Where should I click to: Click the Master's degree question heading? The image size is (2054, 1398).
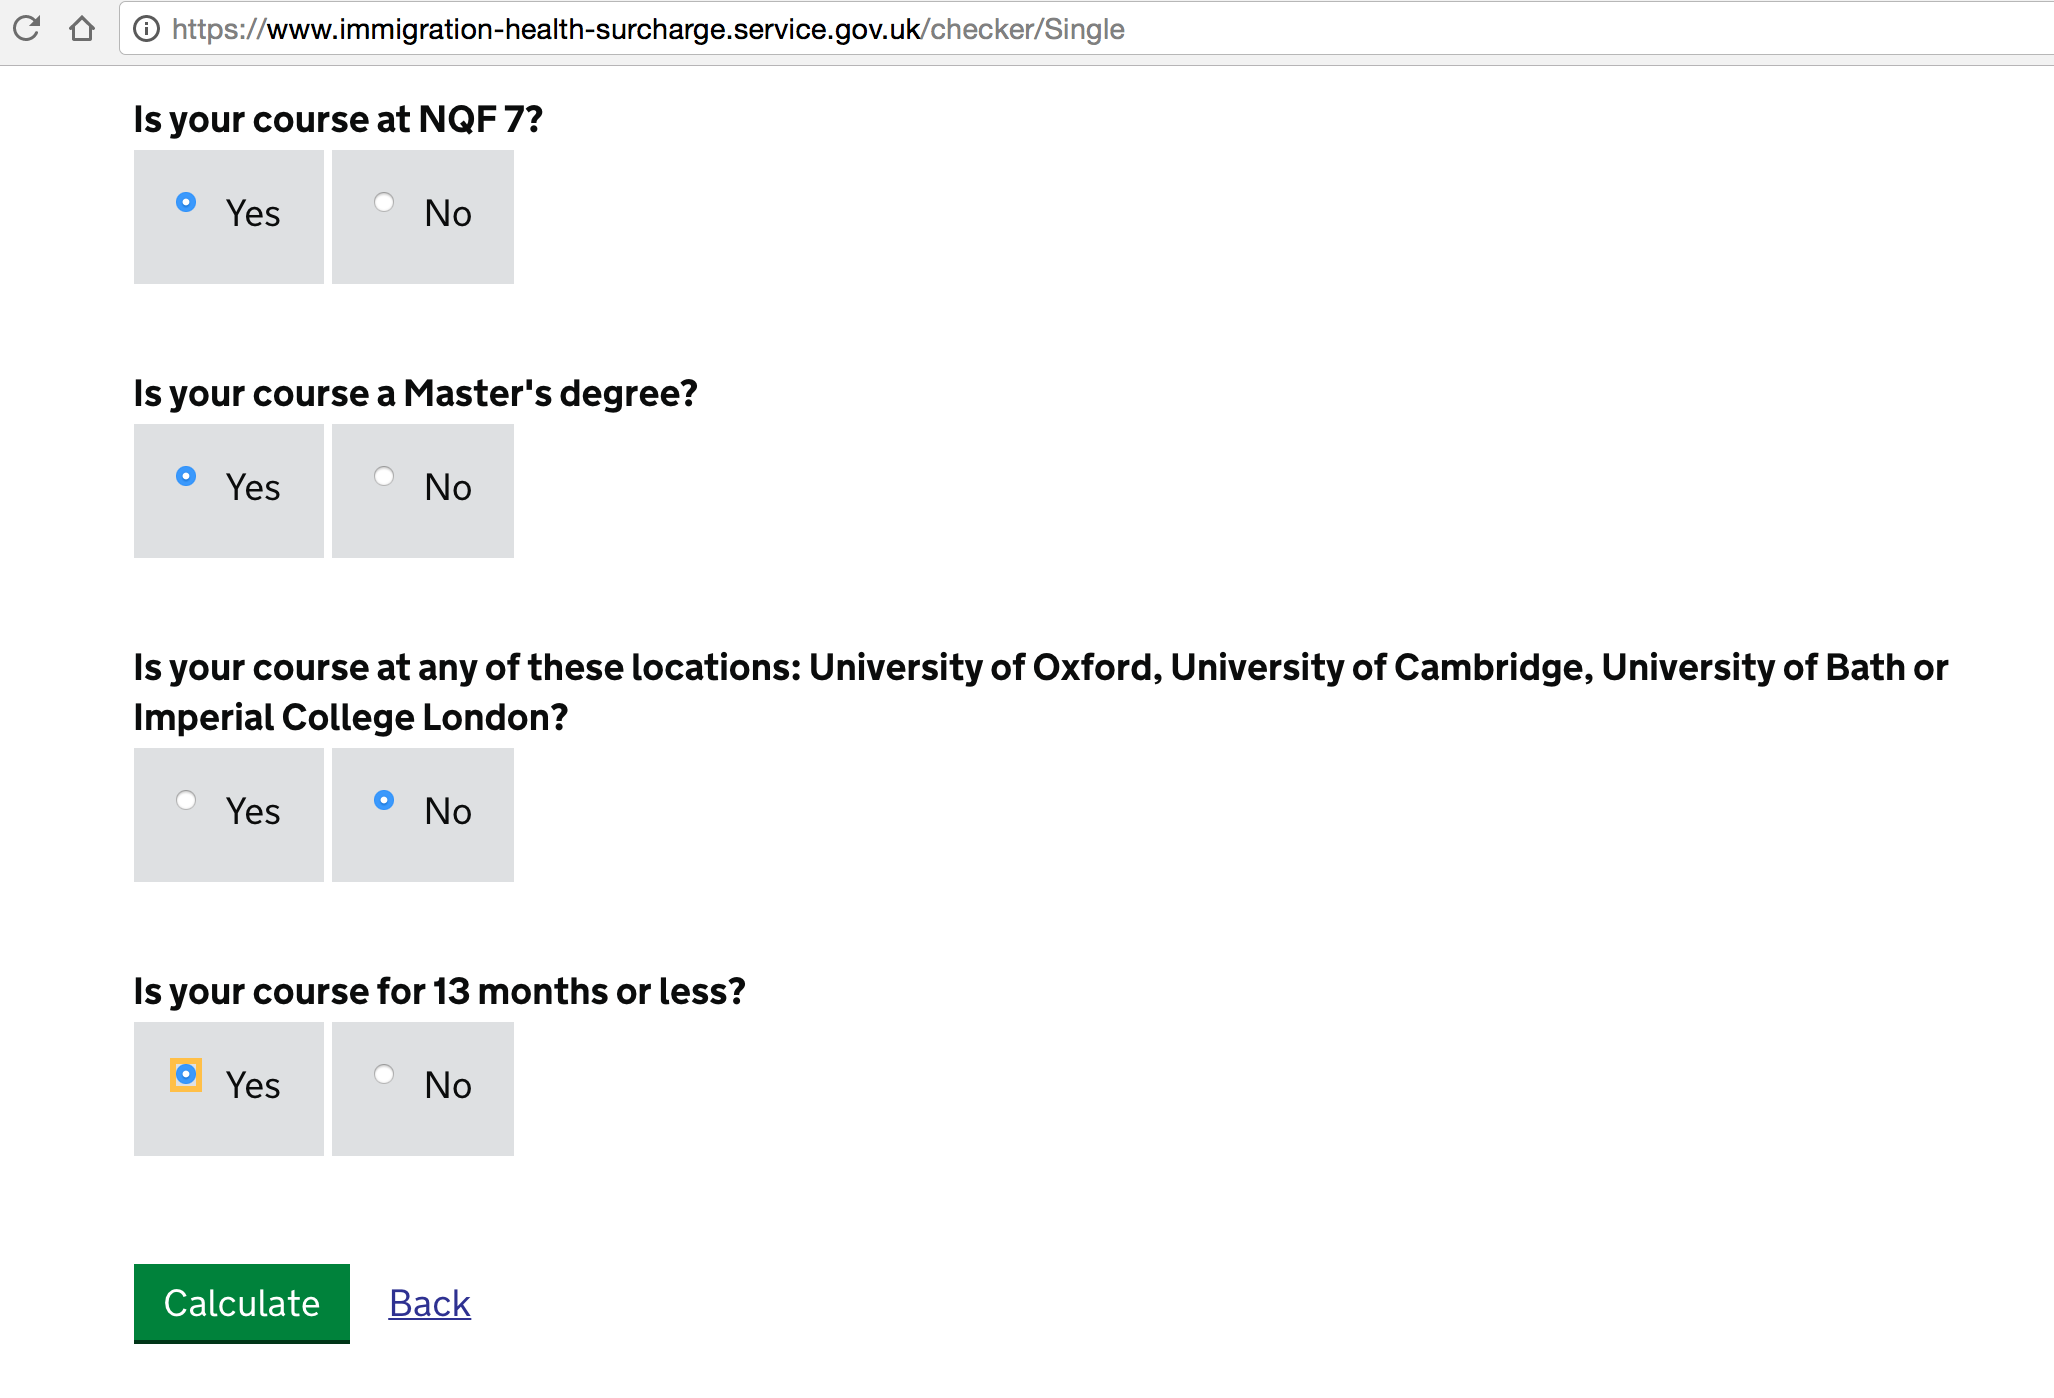(x=415, y=393)
